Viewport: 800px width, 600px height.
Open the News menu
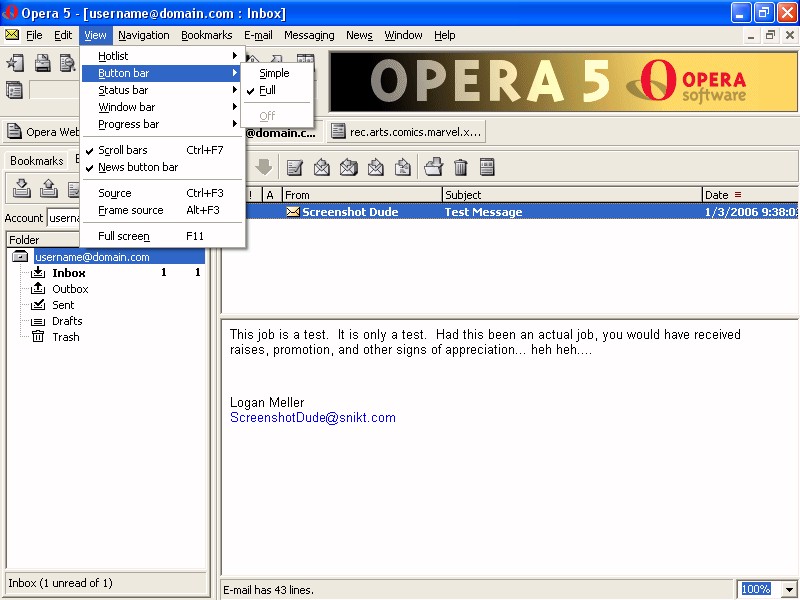[x=359, y=35]
